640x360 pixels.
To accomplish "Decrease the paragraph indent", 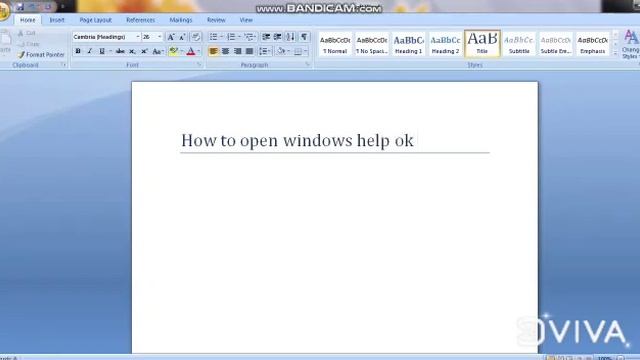I will coord(266,37).
